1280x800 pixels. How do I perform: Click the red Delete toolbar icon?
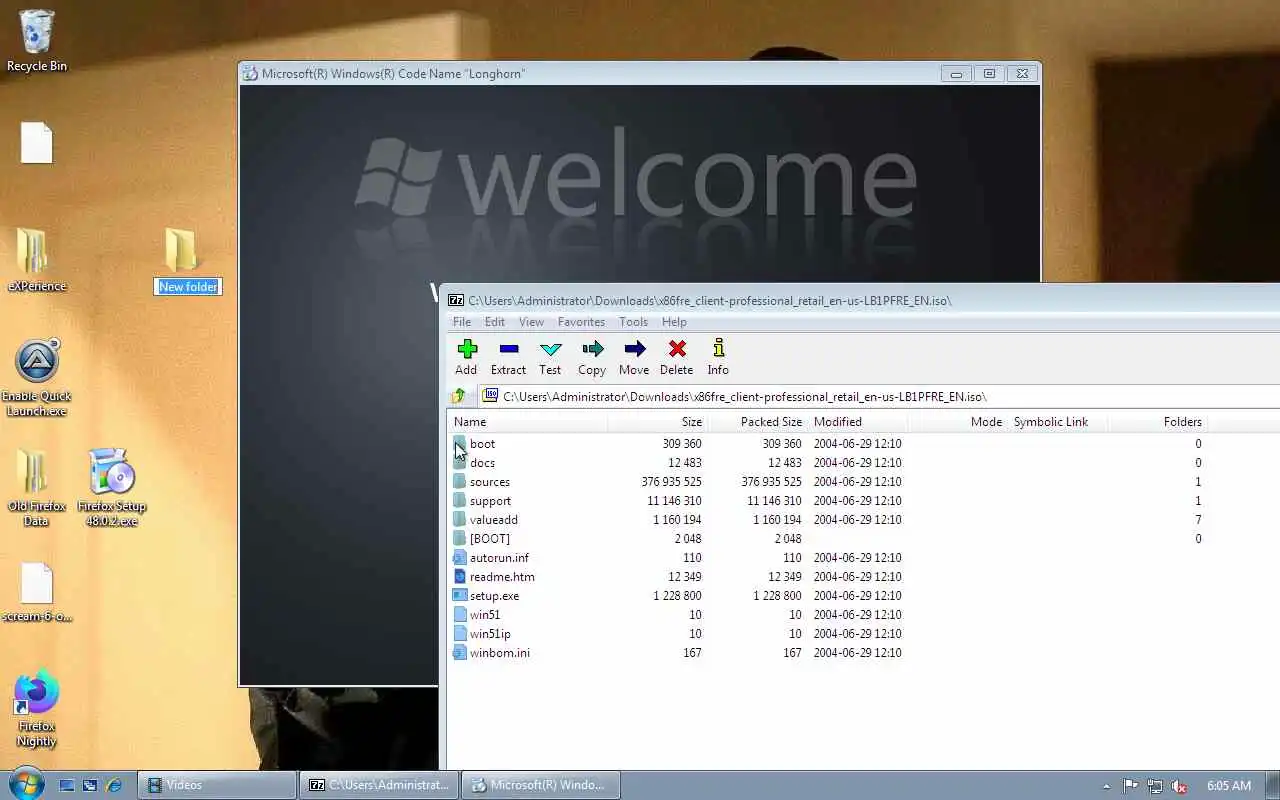click(x=676, y=357)
